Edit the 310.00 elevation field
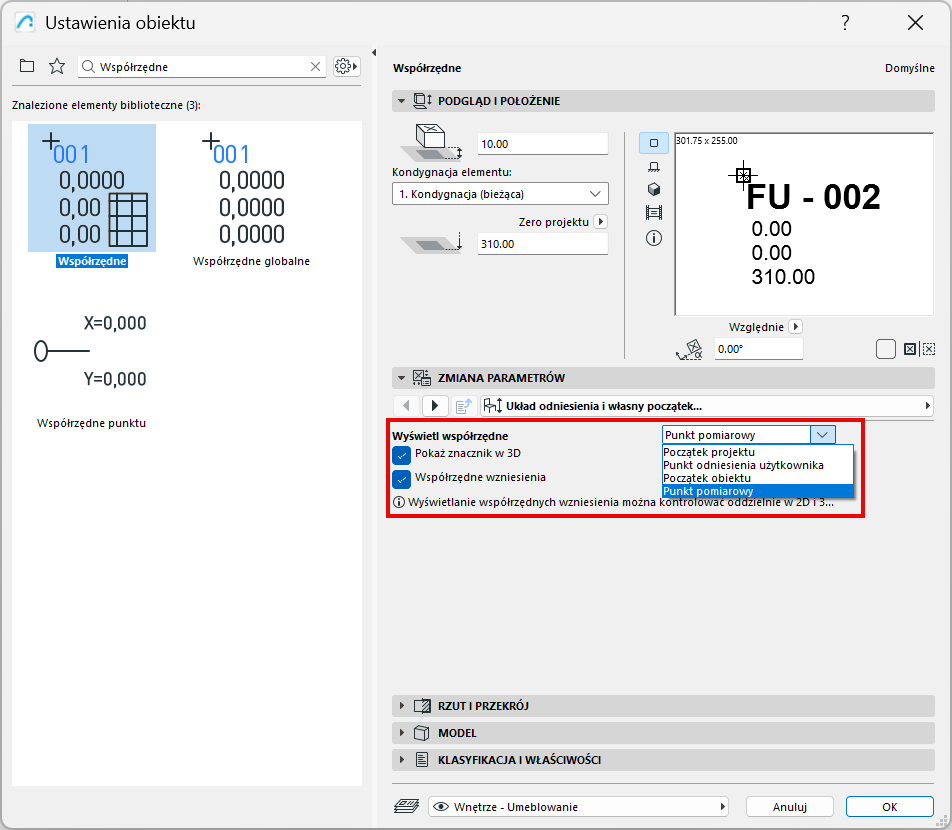The width and height of the screenshot is (952, 830). click(542, 244)
